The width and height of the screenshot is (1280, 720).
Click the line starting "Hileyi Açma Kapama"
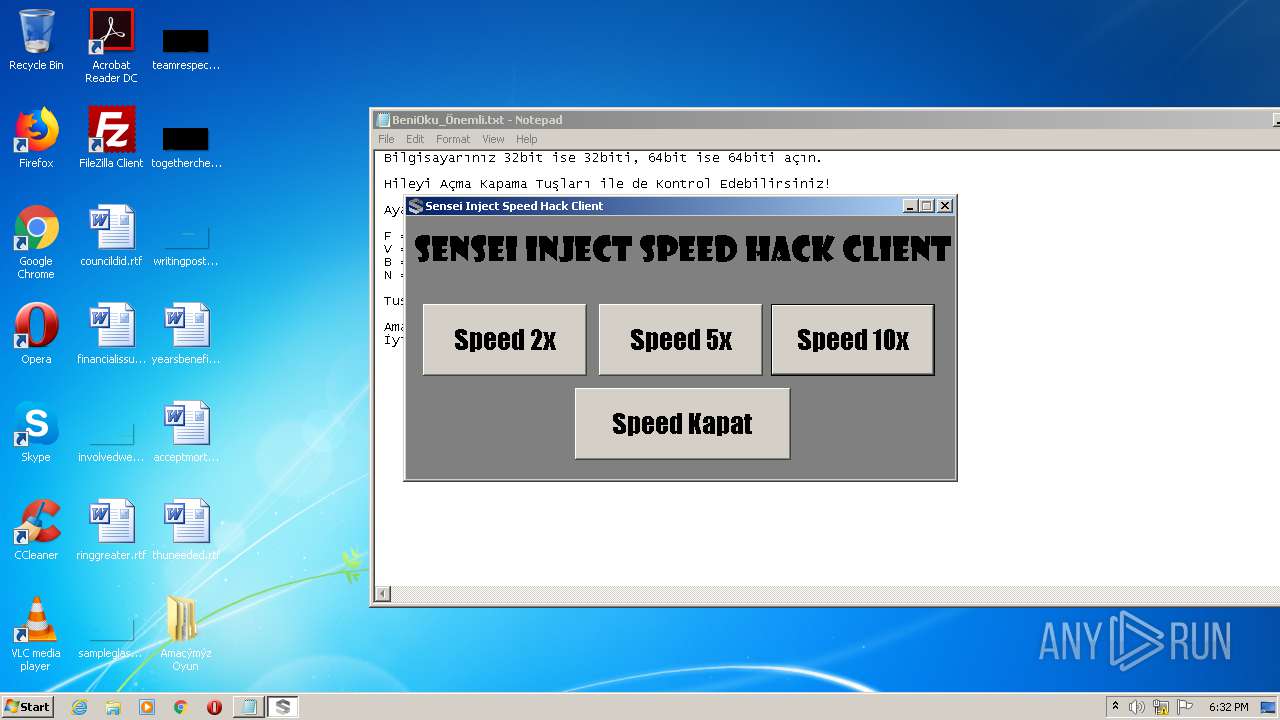pyautogui.click(x=608, y=184)
